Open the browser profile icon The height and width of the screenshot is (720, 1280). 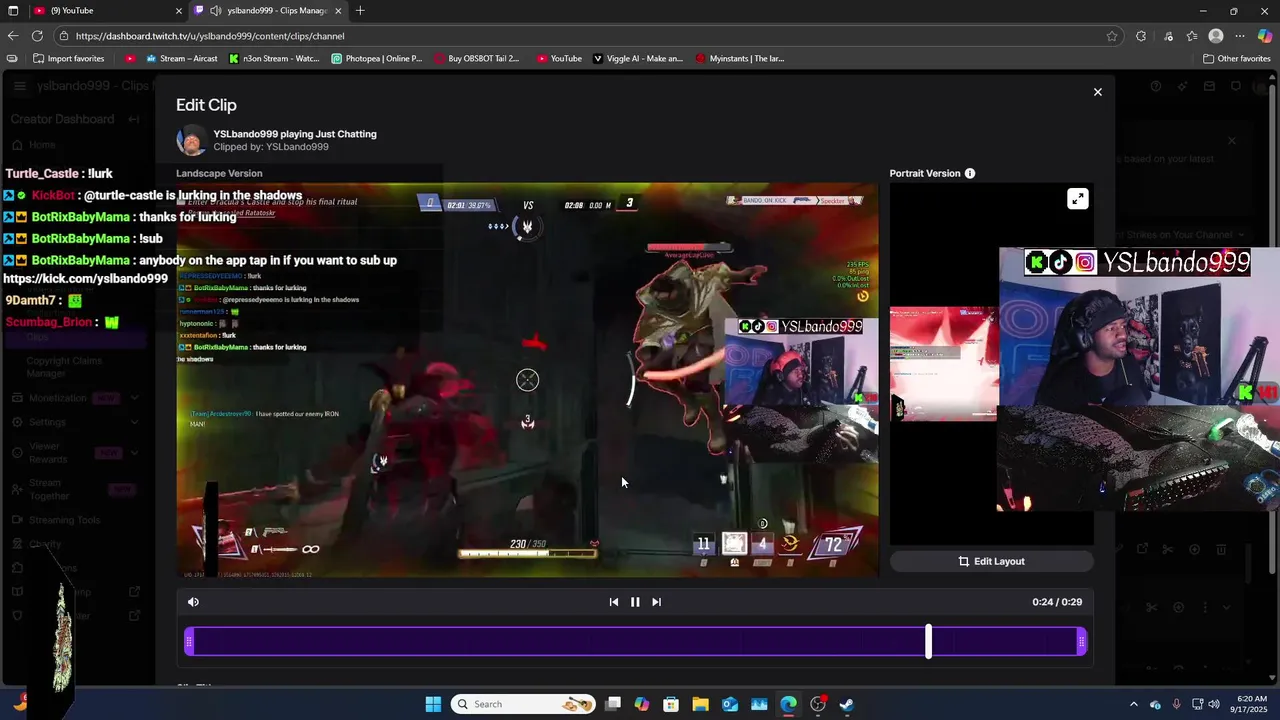click(1216, 36)
